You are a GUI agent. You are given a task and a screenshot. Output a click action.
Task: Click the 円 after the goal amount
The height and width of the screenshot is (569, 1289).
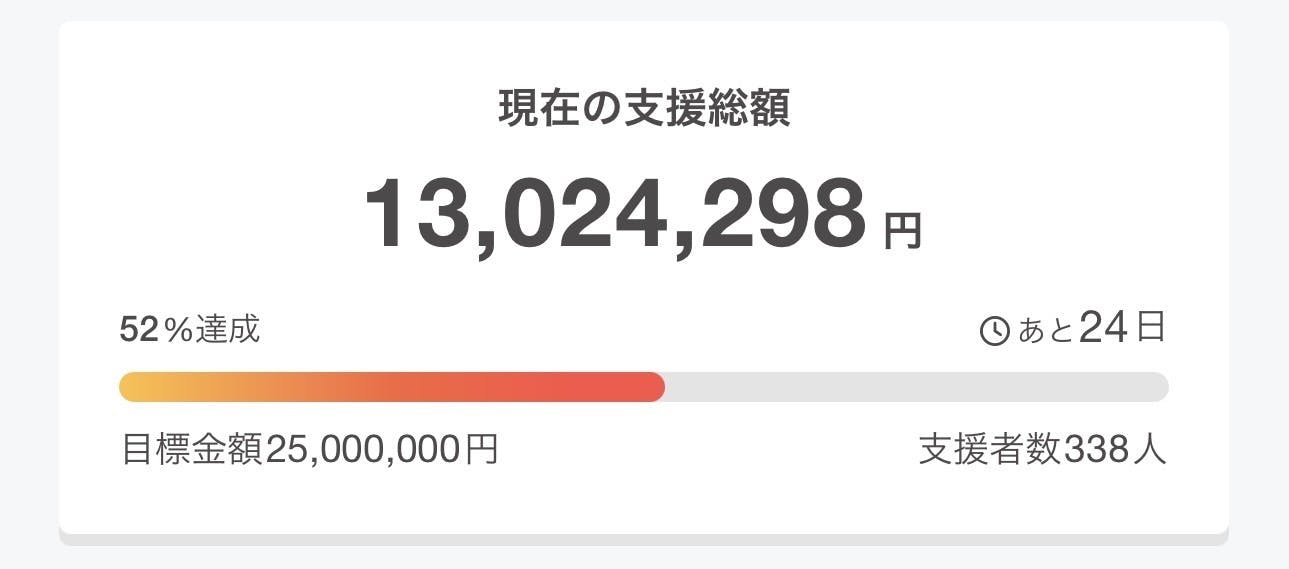coord(482,450)
